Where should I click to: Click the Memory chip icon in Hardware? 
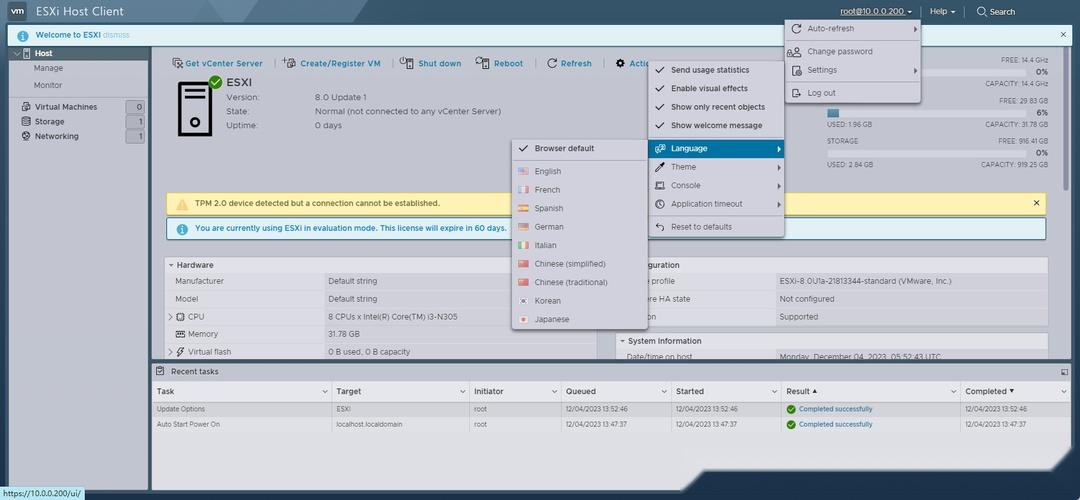[180, 334]
